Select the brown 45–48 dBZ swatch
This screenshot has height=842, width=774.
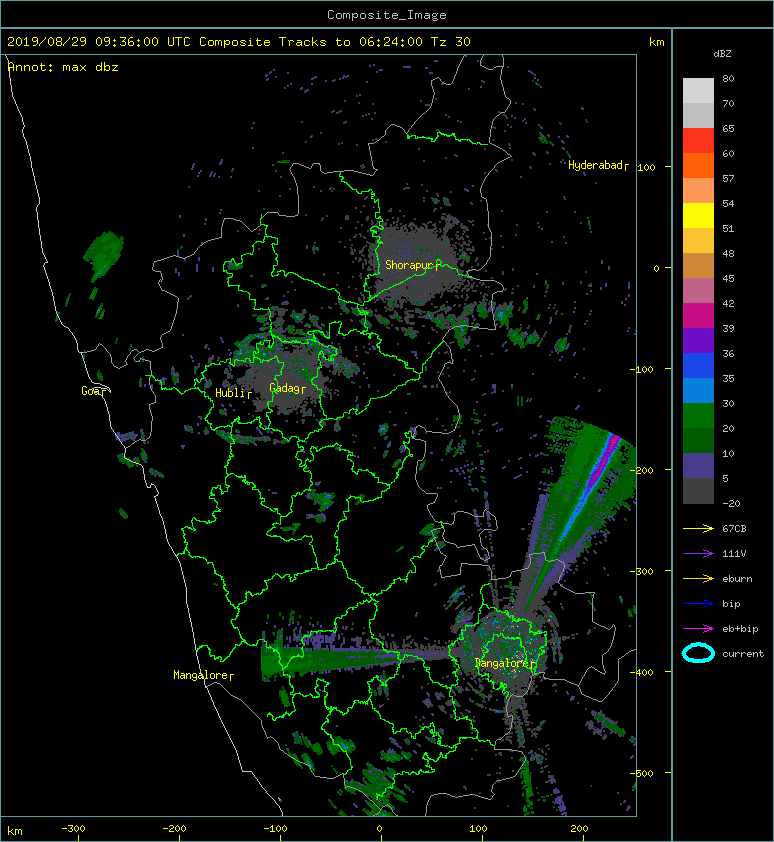coord(698,265)
